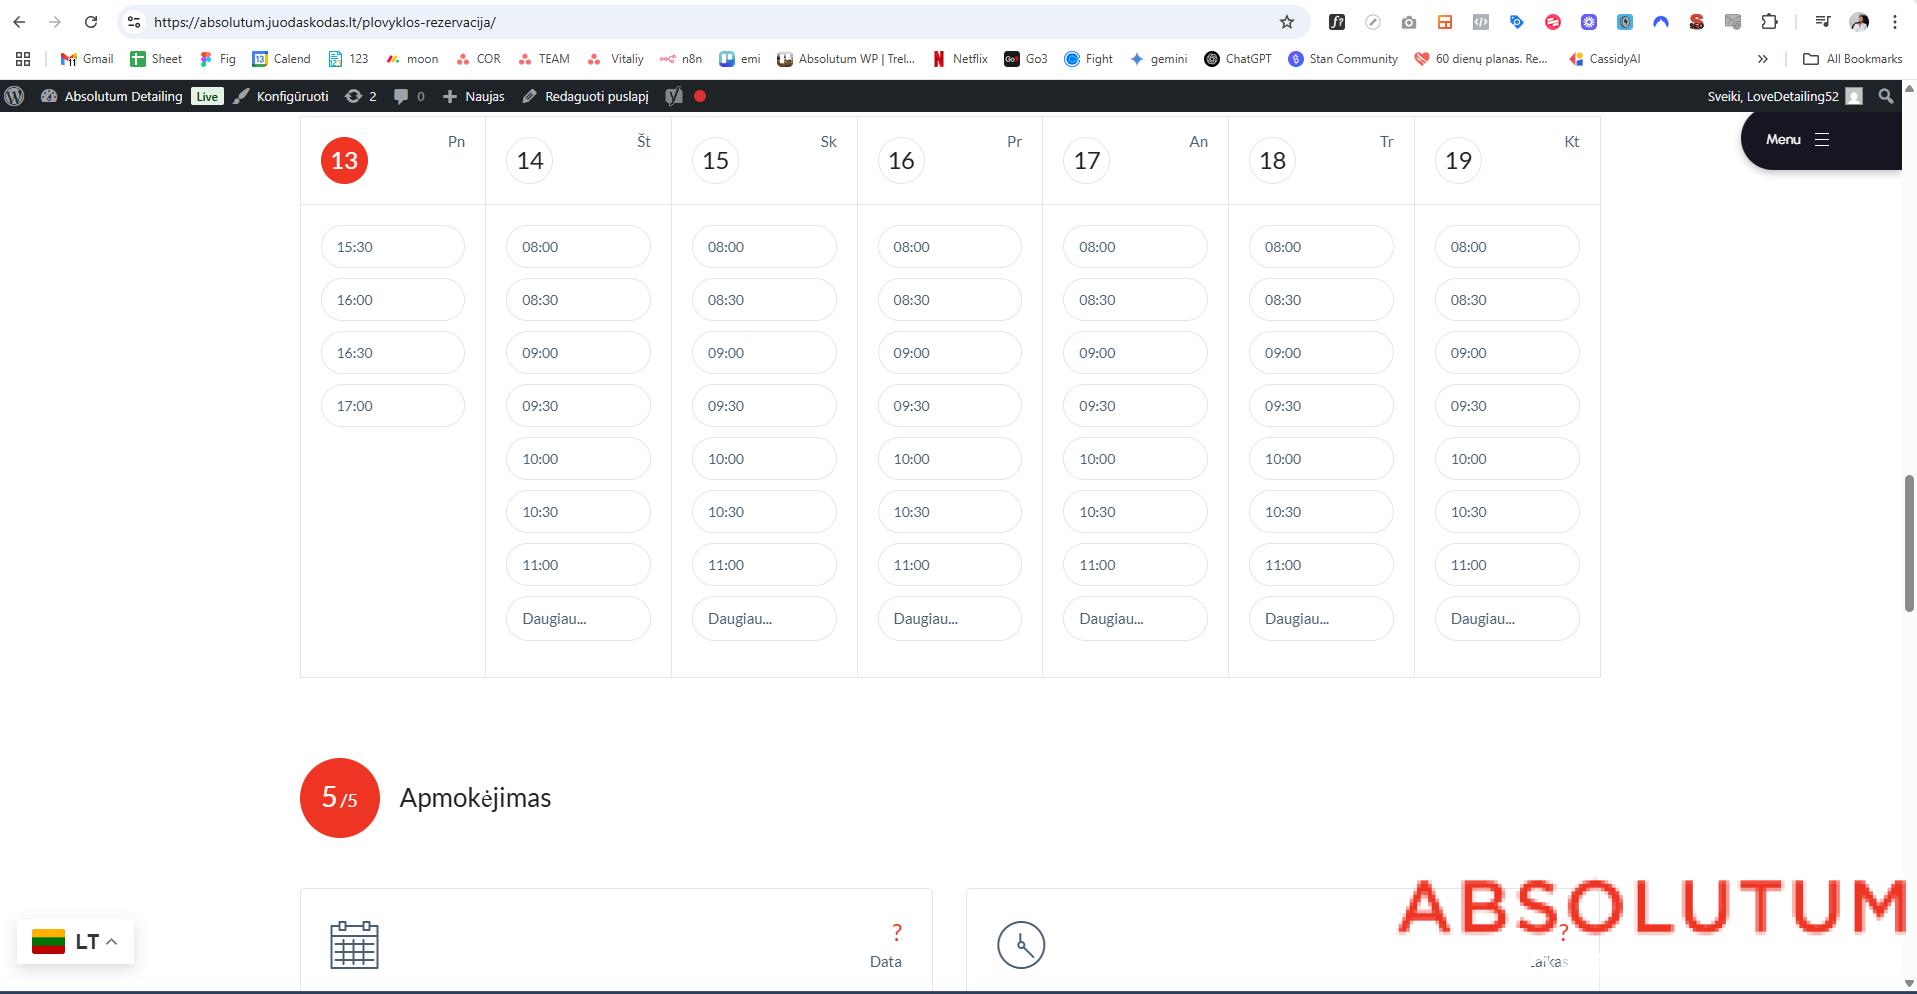The image size is (1917, 994).
Task: Select the 15:30 time slot on day 13
Action: [x=392, y=247]
